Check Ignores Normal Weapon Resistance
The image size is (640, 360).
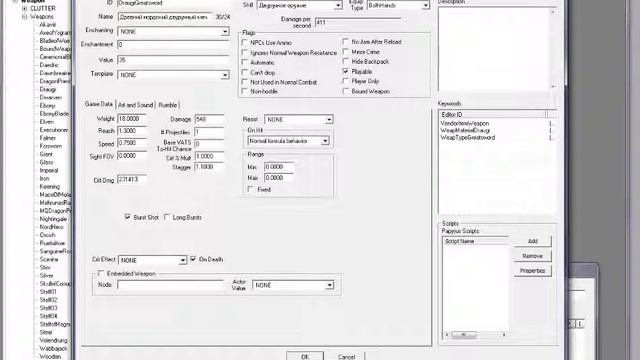[245, 53]
